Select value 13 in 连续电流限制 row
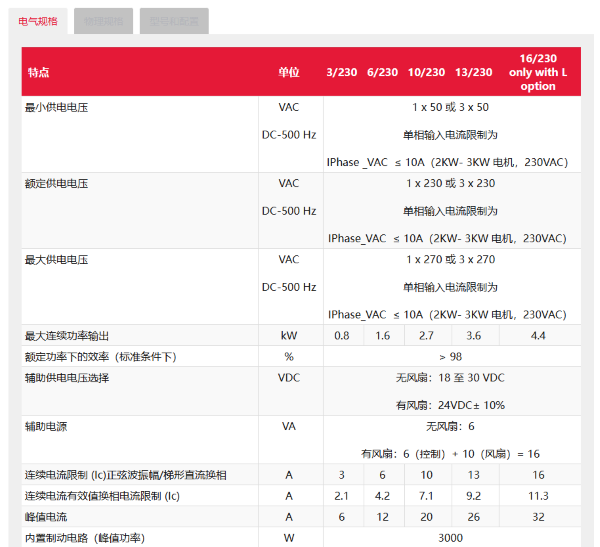600x547 pixels. point(474,475)
